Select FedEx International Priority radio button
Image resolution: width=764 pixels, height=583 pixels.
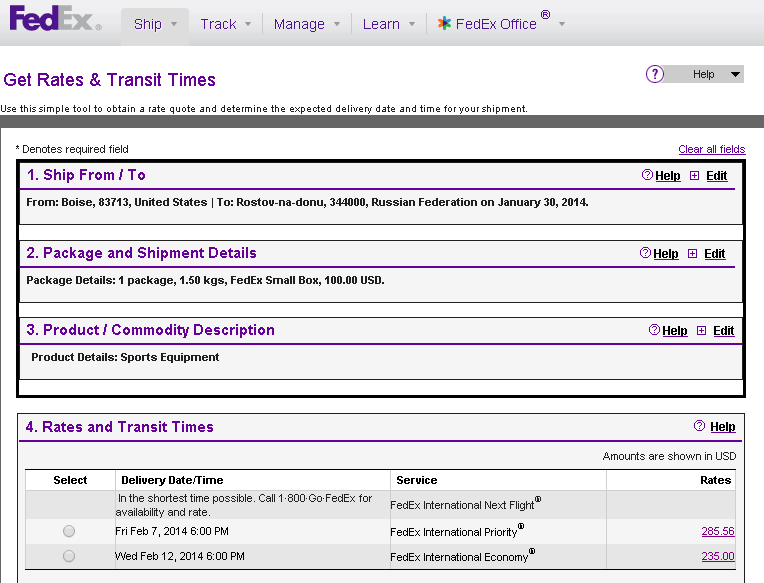coord(69,531)
